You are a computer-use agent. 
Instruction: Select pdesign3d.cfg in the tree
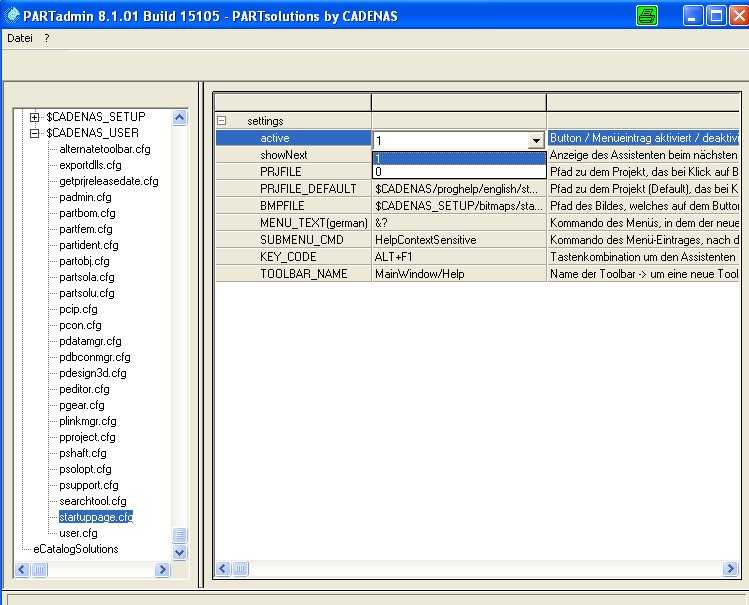click(x=93, y=373)
